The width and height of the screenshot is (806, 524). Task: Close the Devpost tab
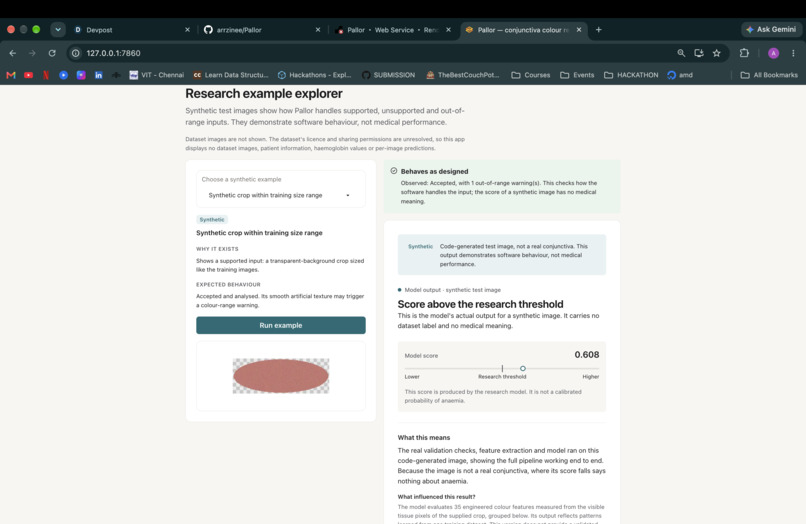(187, 30)
